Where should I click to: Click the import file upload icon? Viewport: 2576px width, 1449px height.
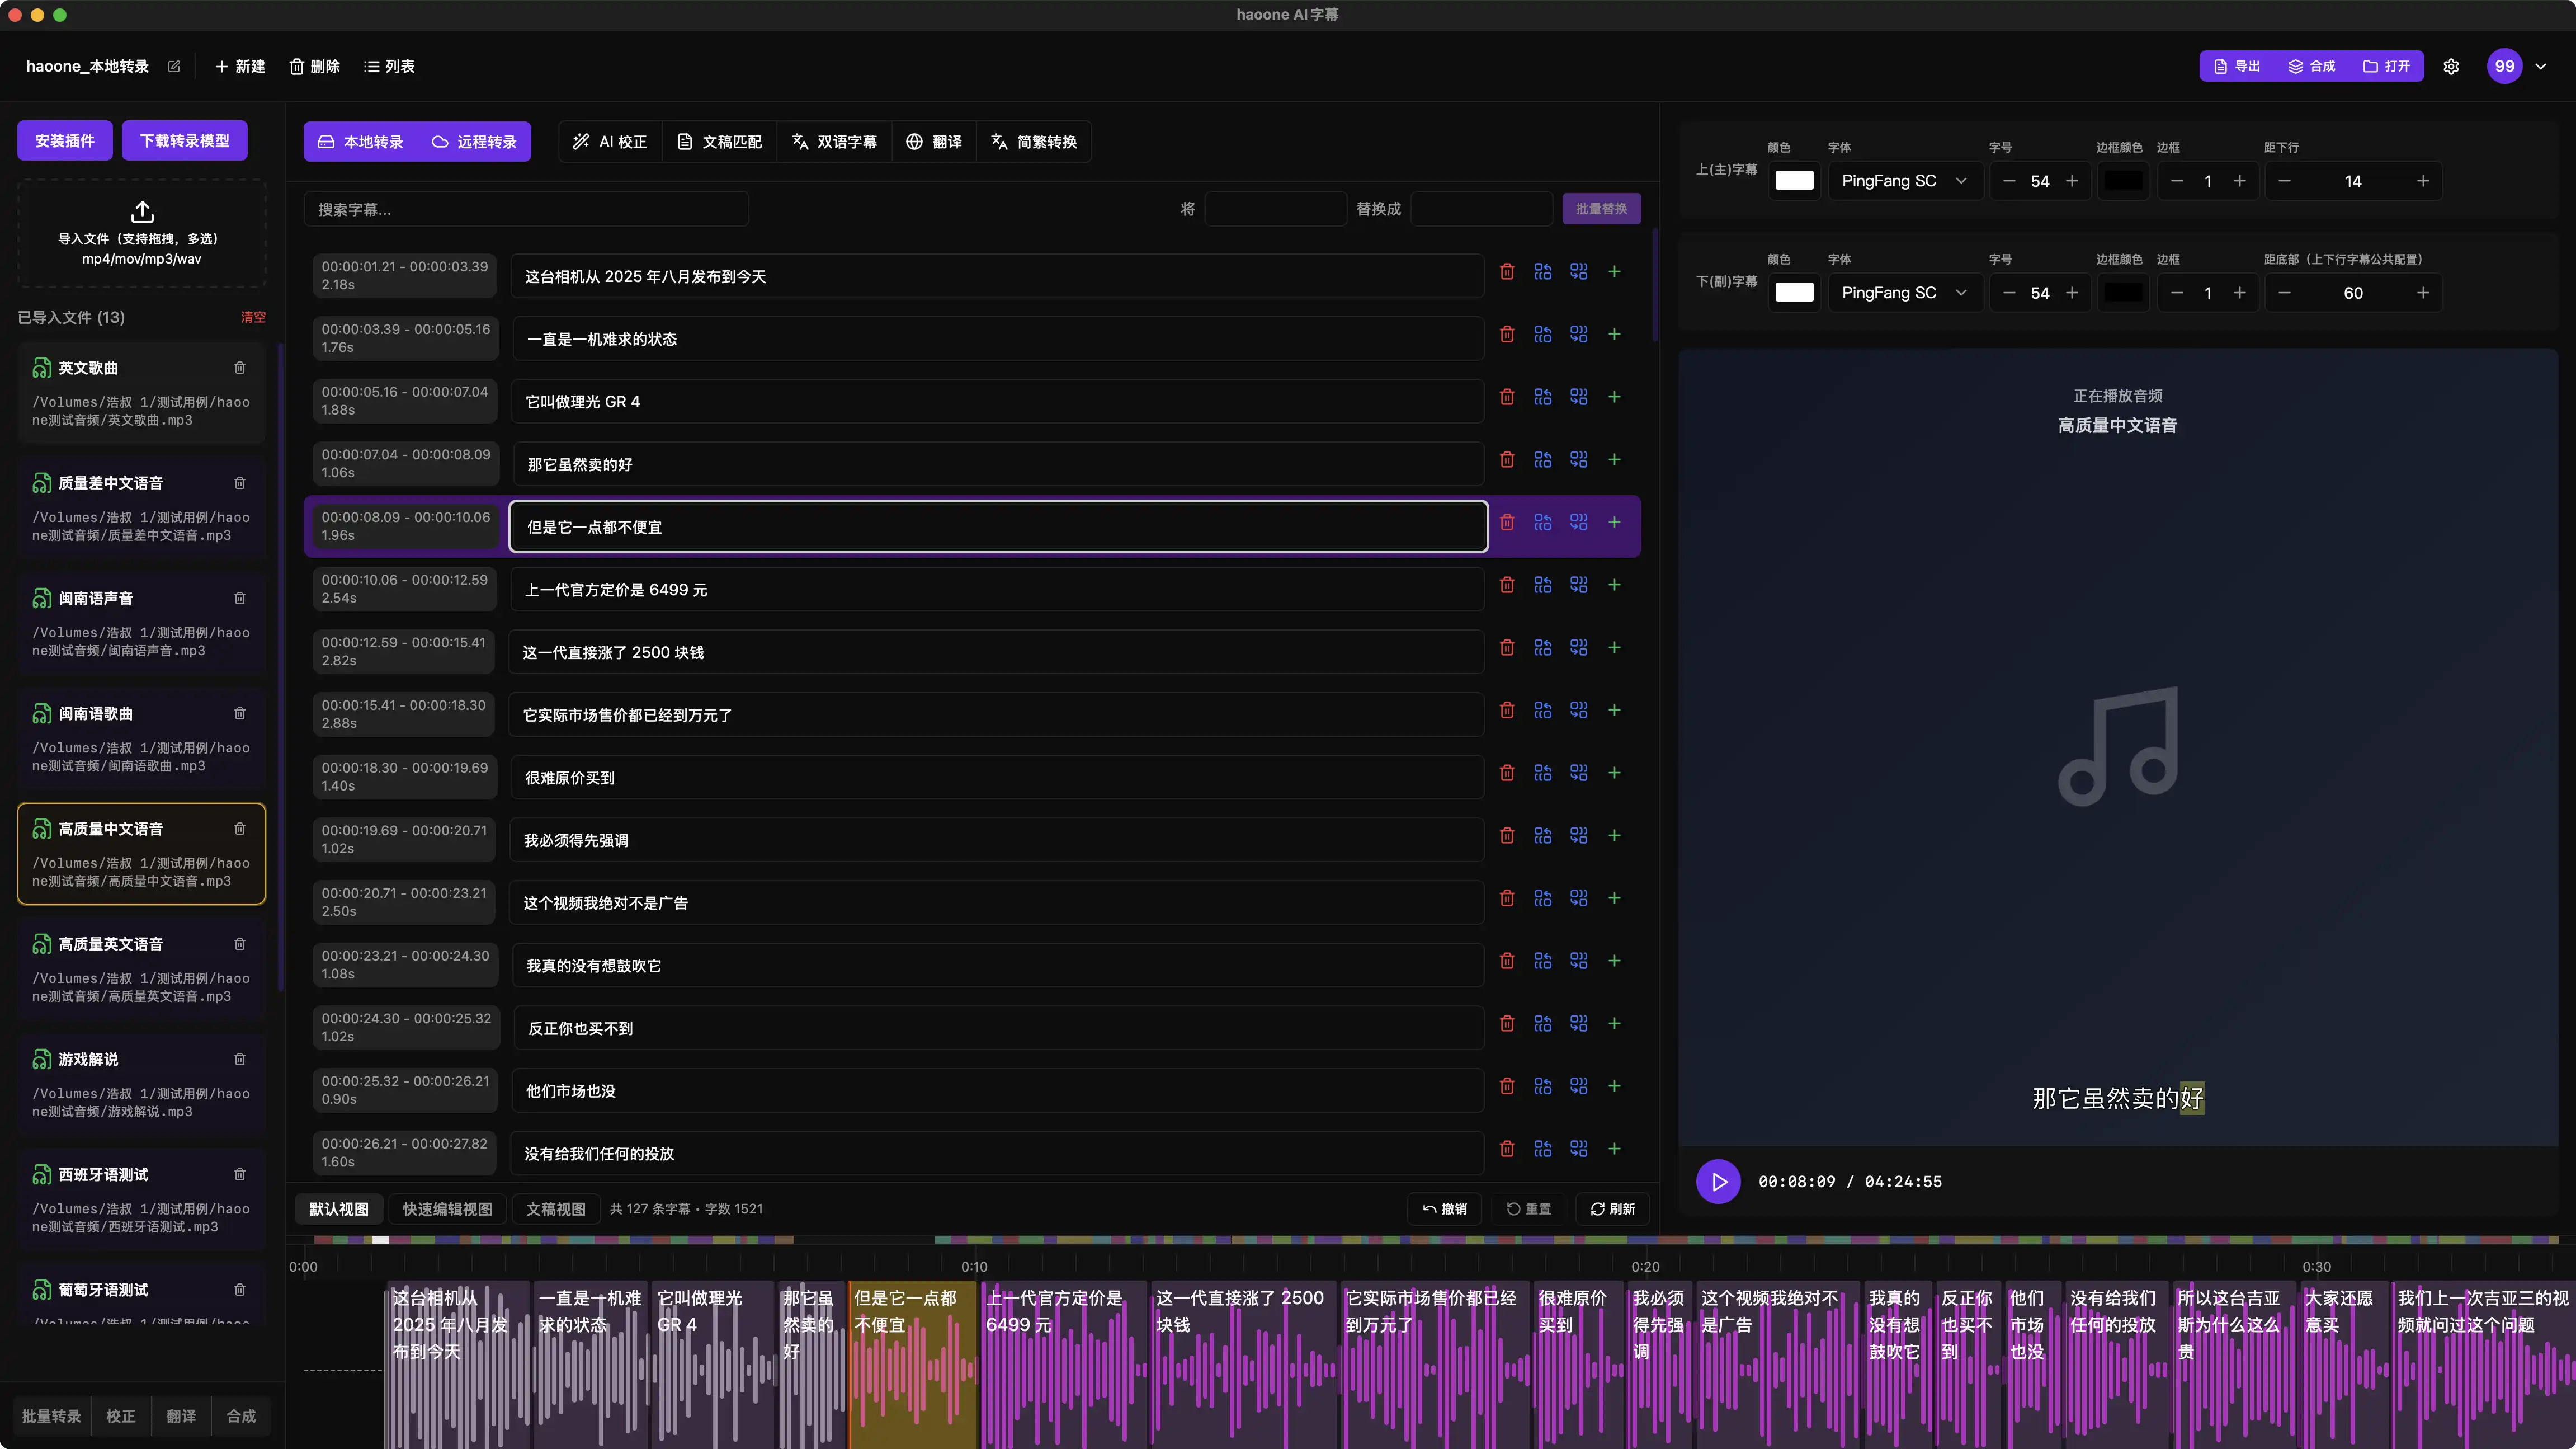[x=142, y=212]
